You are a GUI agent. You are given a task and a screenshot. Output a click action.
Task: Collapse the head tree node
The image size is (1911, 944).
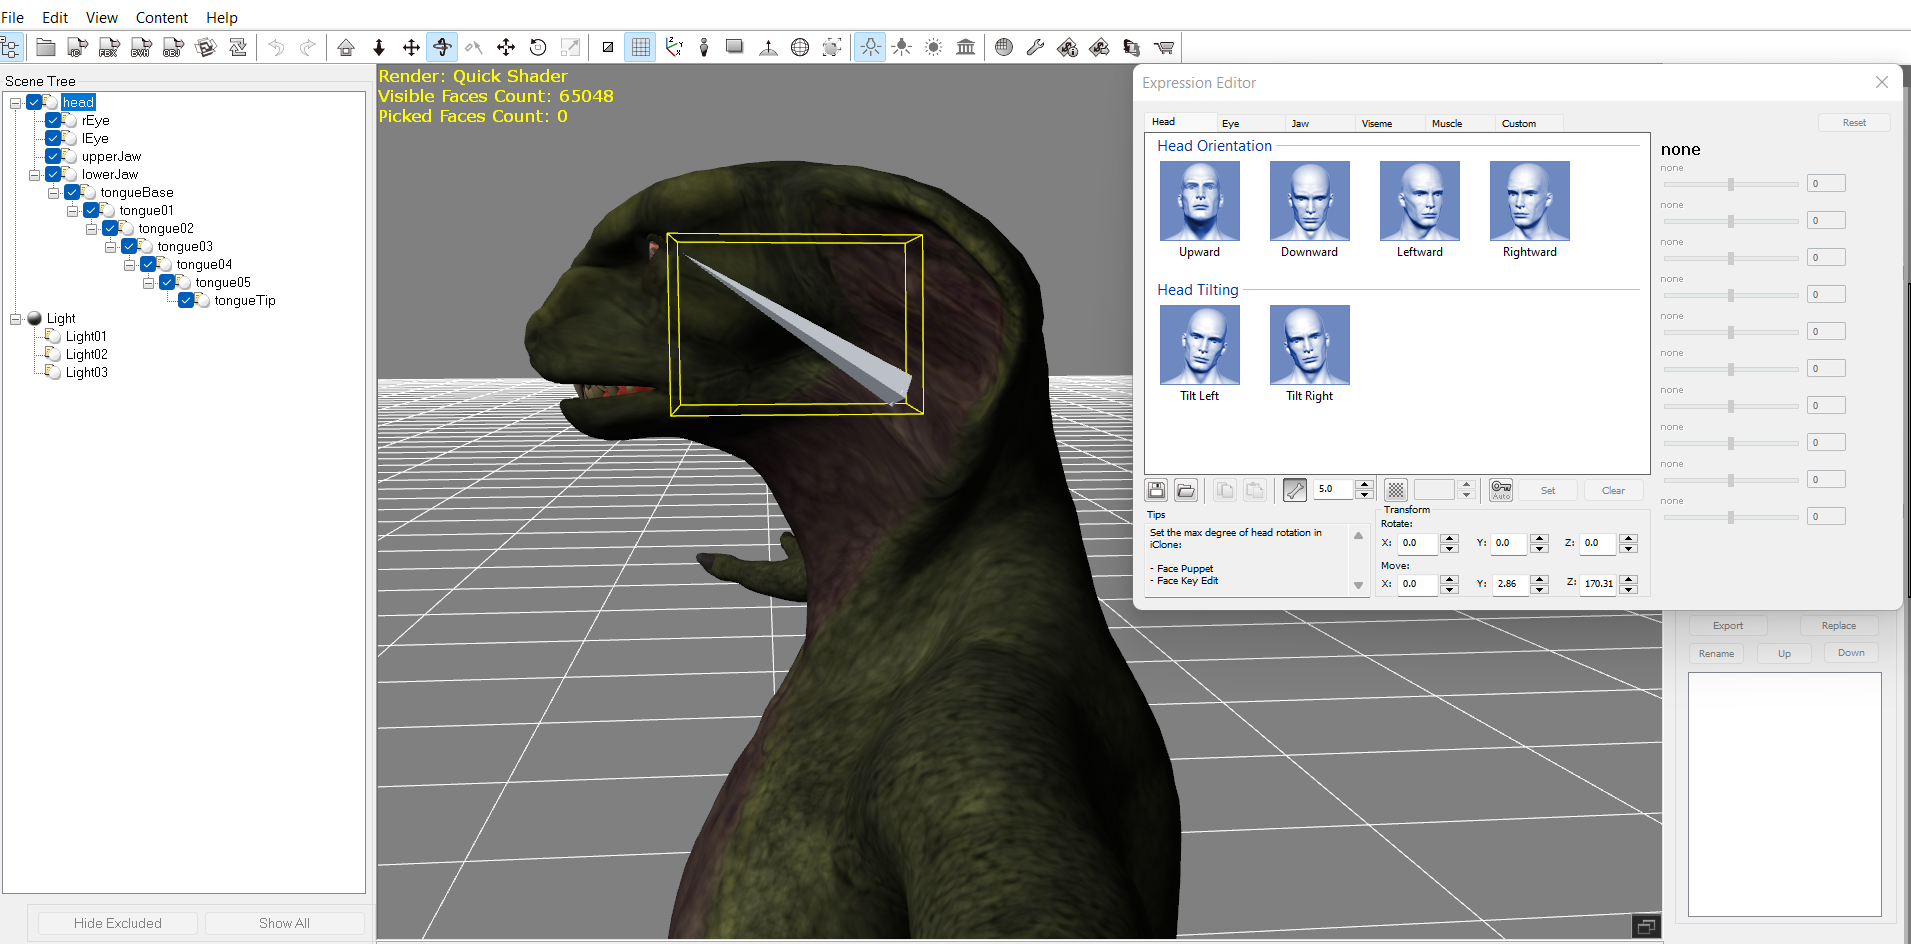point(15,102)
